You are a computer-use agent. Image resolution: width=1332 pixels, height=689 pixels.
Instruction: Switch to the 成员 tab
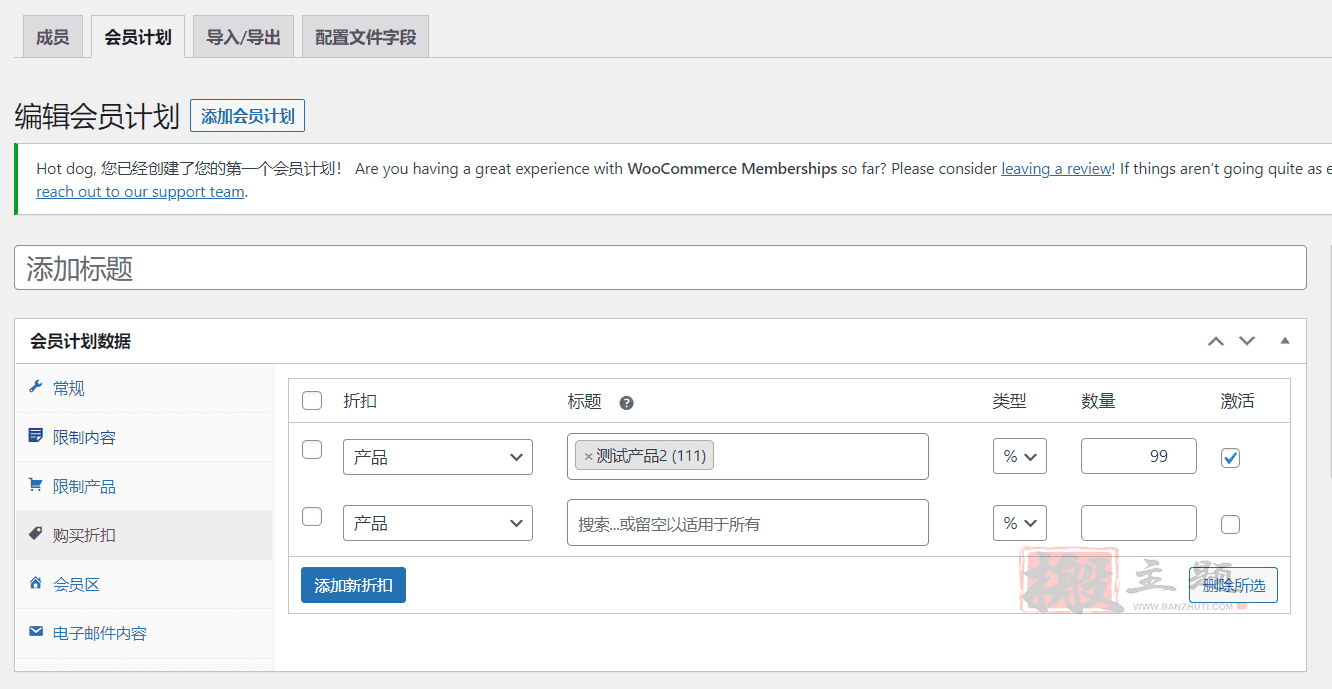(53, 37)
